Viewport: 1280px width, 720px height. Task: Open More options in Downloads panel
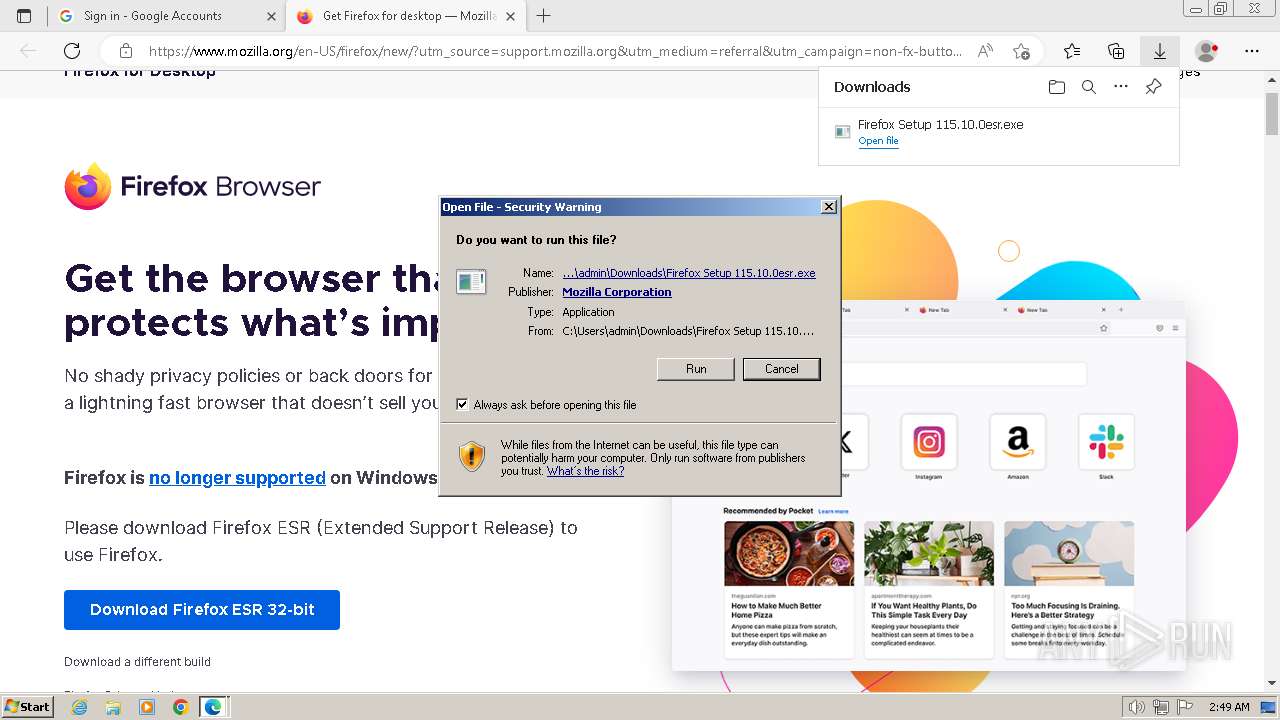click(1121, 87)
